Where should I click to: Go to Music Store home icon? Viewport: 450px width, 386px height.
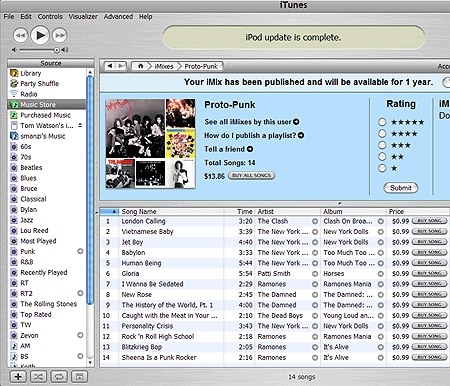tap(140, 66)
